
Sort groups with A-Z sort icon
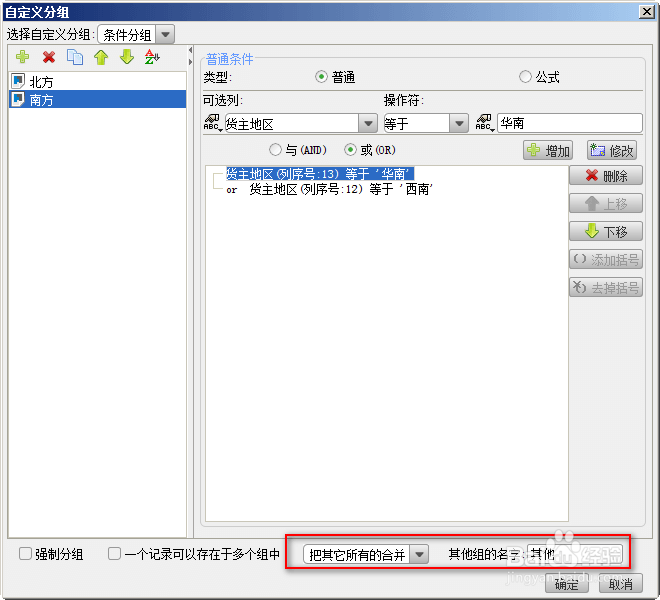(x=152, y=57)
